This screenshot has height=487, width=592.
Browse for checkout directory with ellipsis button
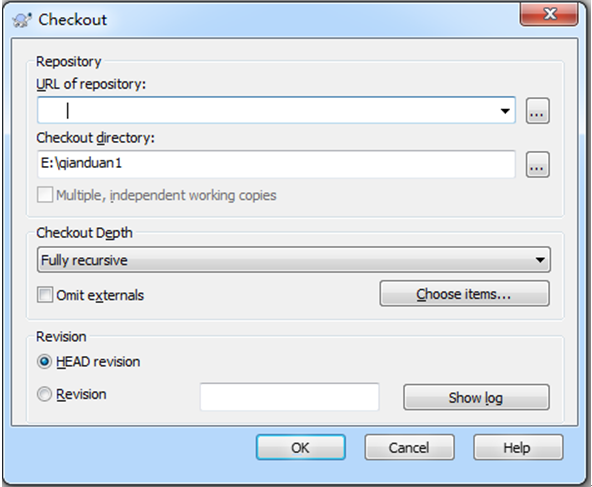[x=538, y=165]
